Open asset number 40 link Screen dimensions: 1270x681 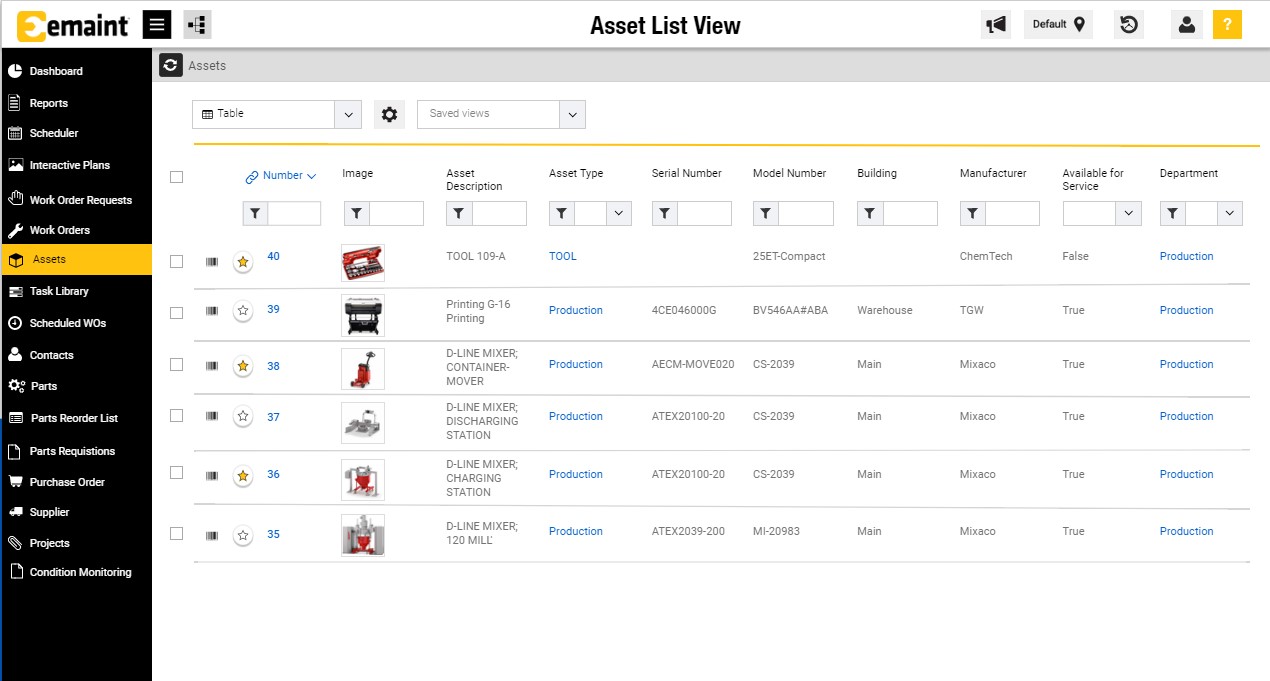click(x=273, y=257)
